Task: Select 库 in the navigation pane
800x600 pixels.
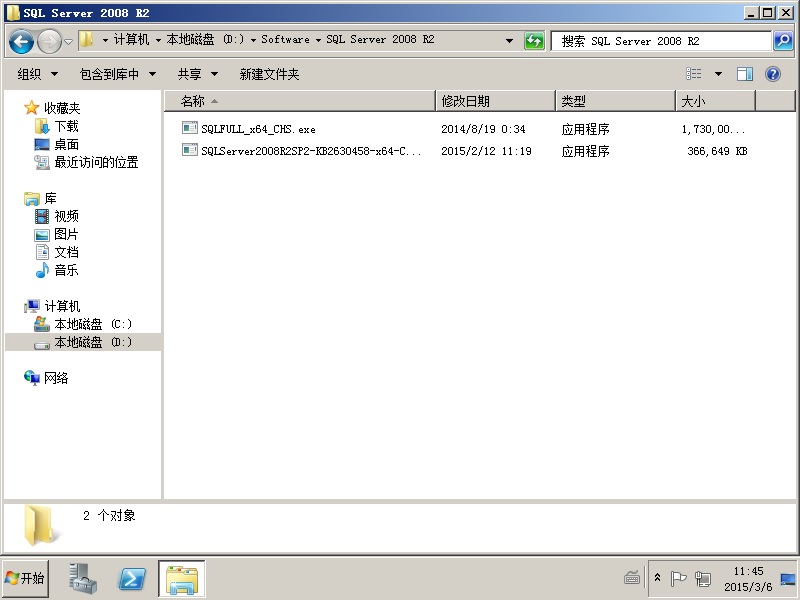Action: (x=50, y=198)
